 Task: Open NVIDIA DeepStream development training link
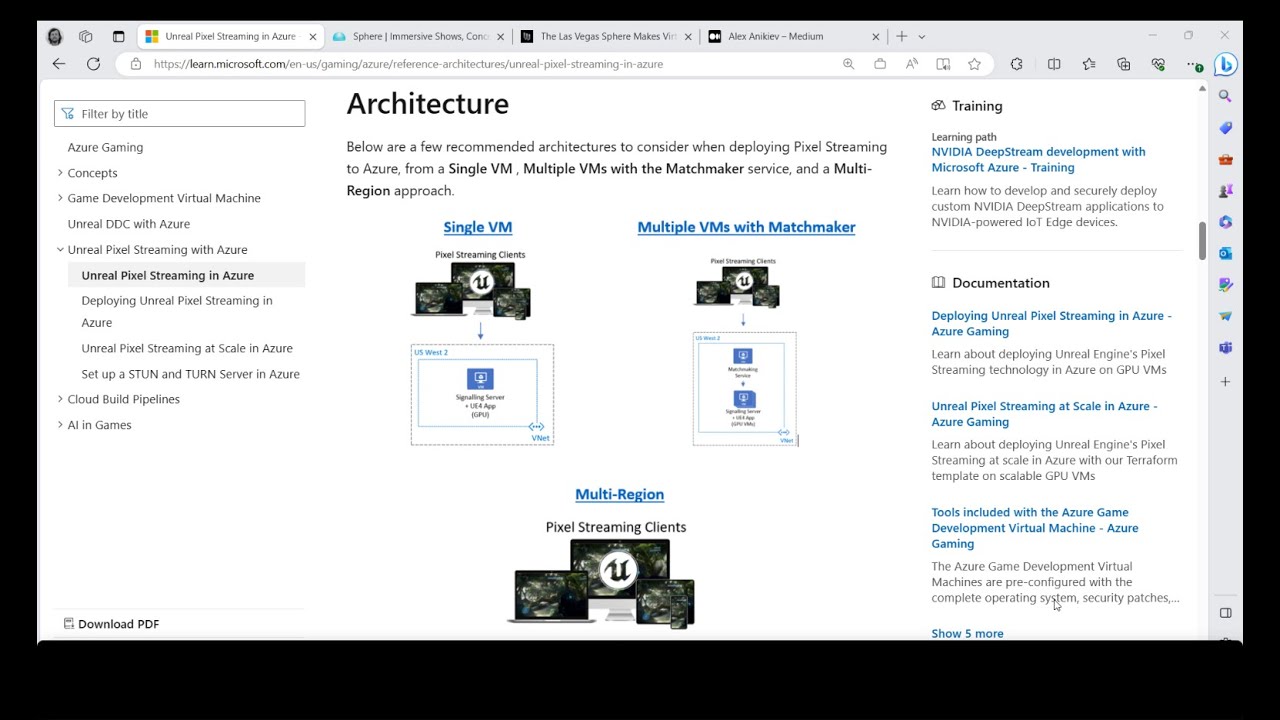pyautogui.click(x=1038, y=160)
